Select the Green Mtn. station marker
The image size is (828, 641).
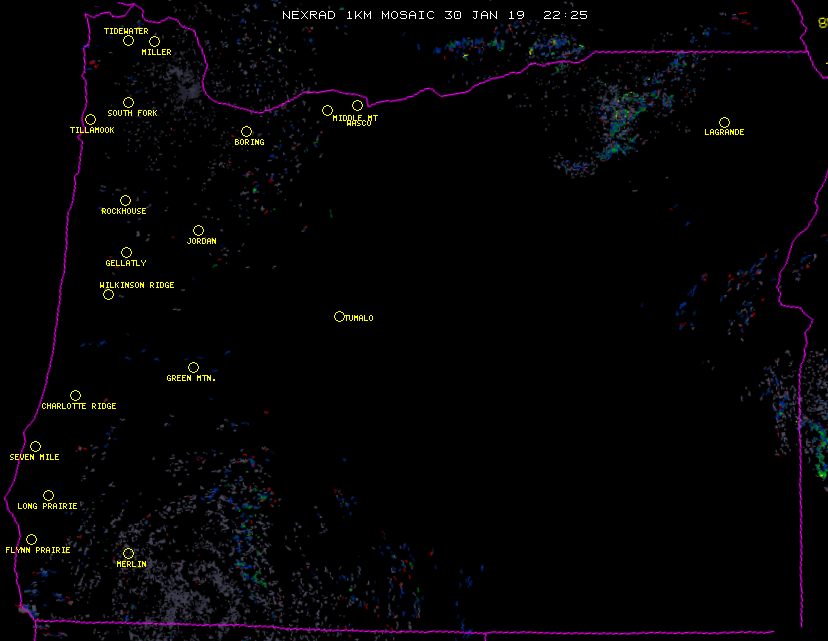coord(193,368)
